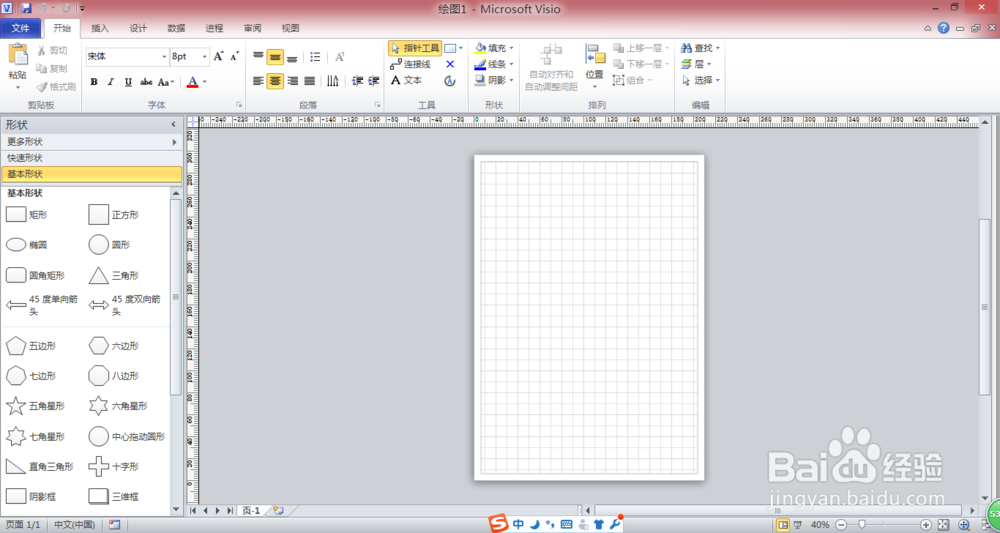Select the Text (文本) tool
1000x533 pixels.
(406, 80)
